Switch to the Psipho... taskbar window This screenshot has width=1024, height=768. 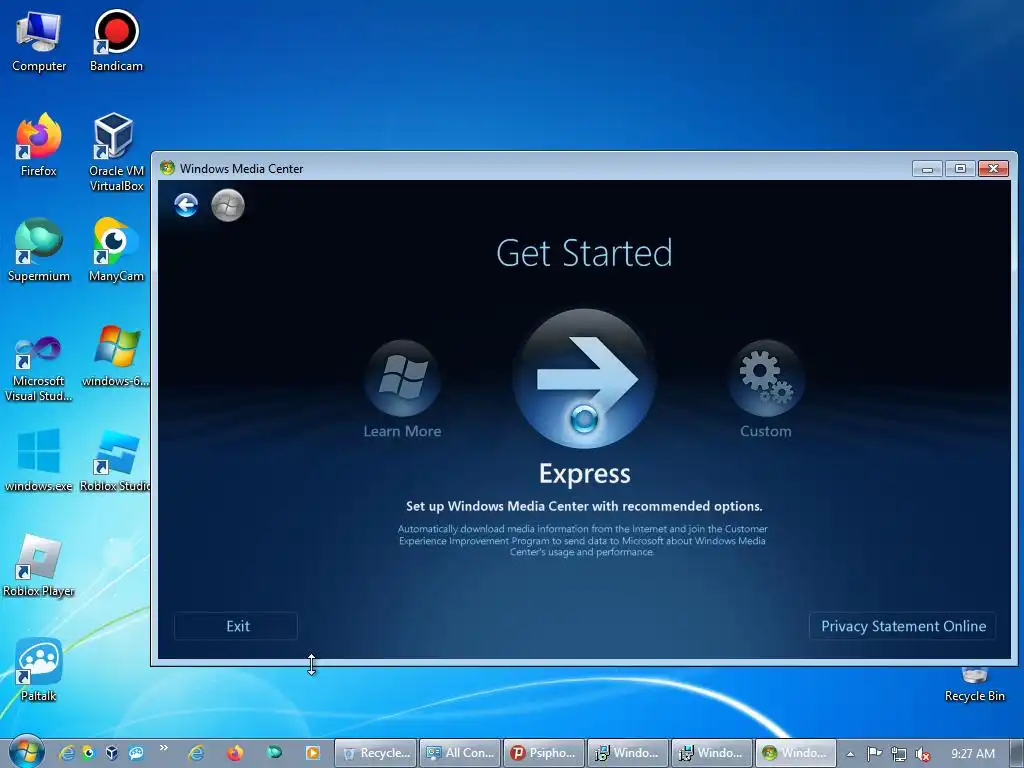[x=544, y=753]
